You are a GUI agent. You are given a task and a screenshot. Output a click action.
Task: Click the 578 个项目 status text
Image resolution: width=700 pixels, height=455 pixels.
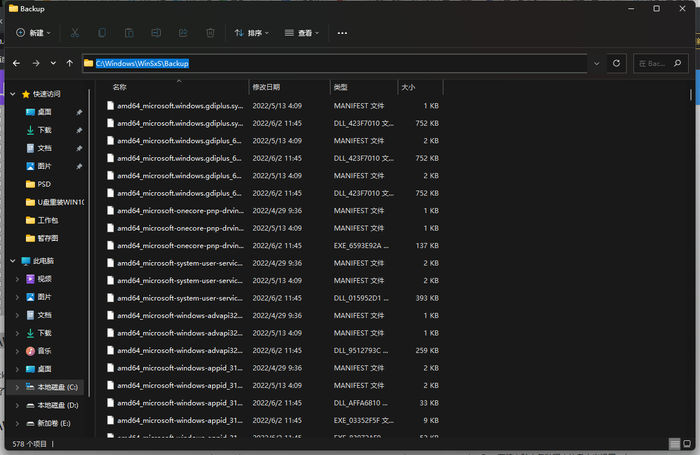pos(29,444)
